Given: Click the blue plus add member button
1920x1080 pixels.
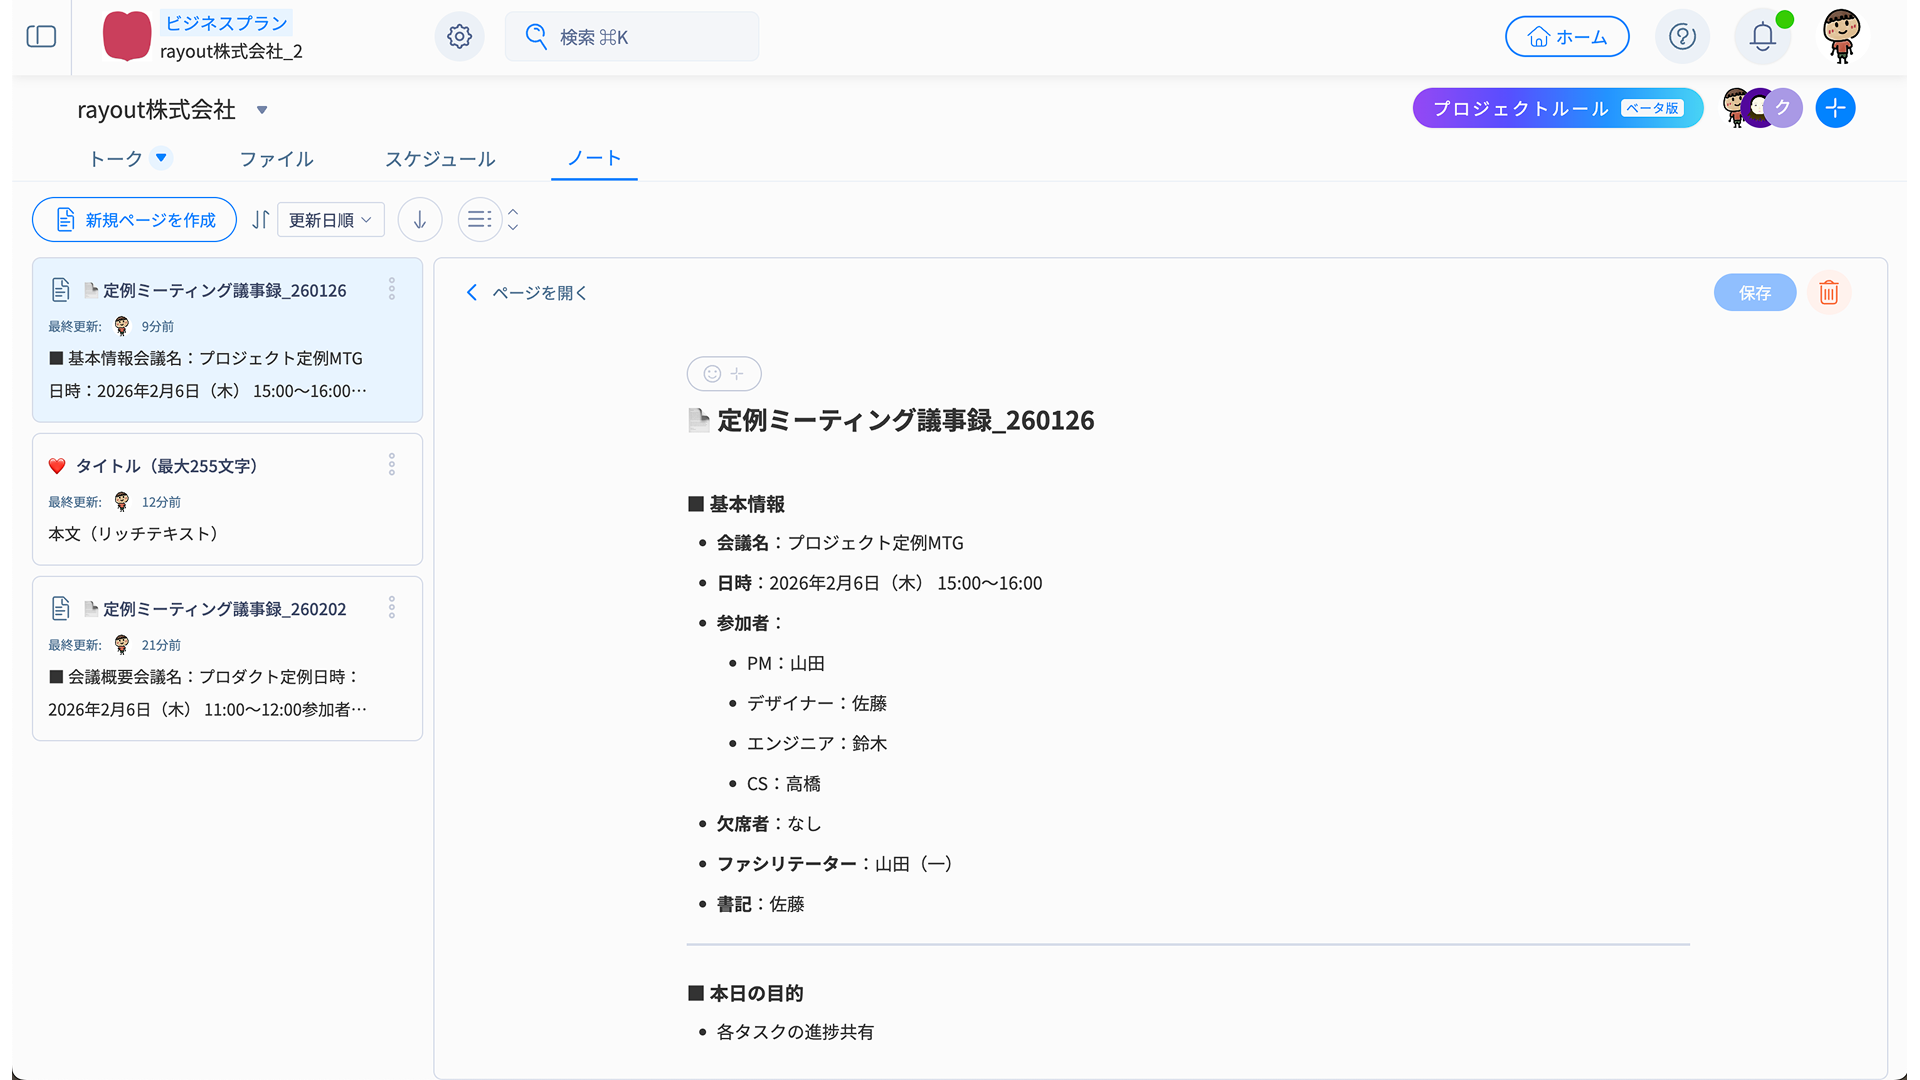Looking at the screenshot, I should pos(1835,108).
